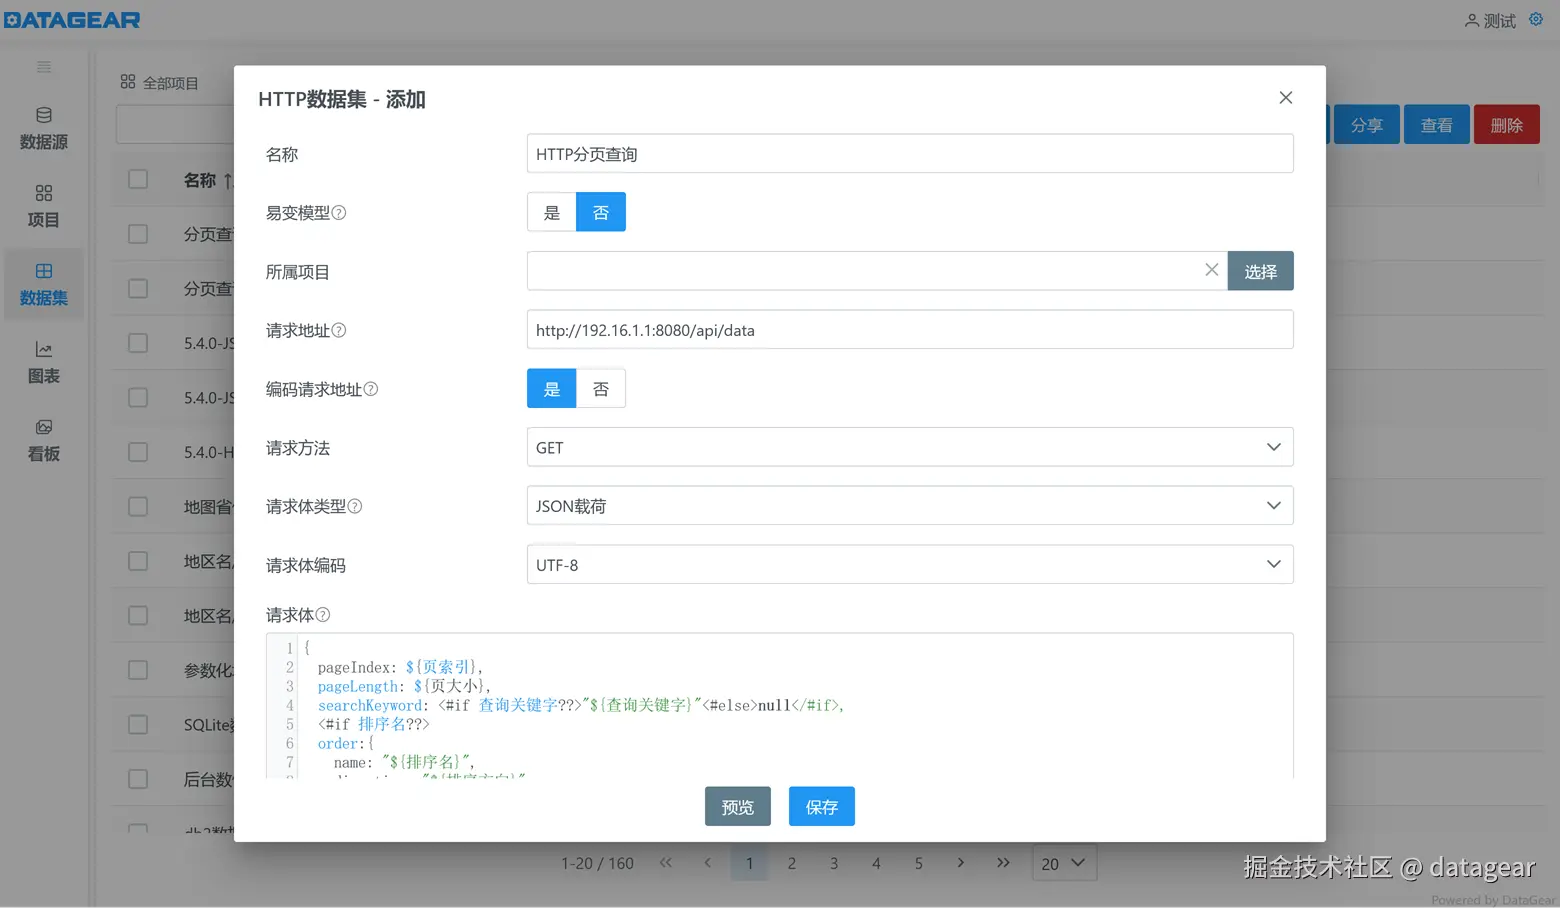Sort by 名称 column arrow
Image resolution: width=1560 pixels, height=908 pixels.
228,181
